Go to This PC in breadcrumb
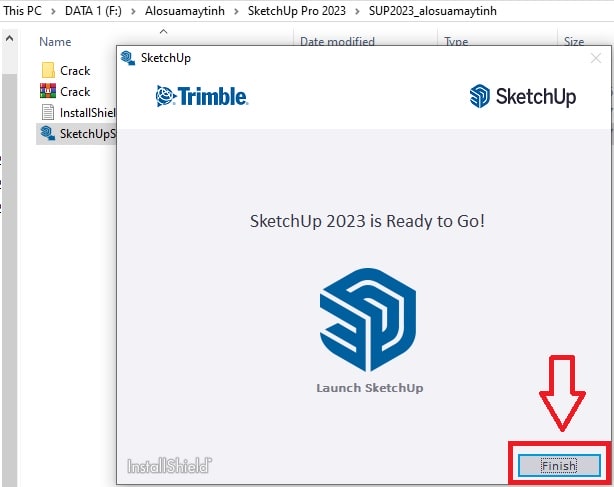The image size is (614, 487). [x=22, y=11]
